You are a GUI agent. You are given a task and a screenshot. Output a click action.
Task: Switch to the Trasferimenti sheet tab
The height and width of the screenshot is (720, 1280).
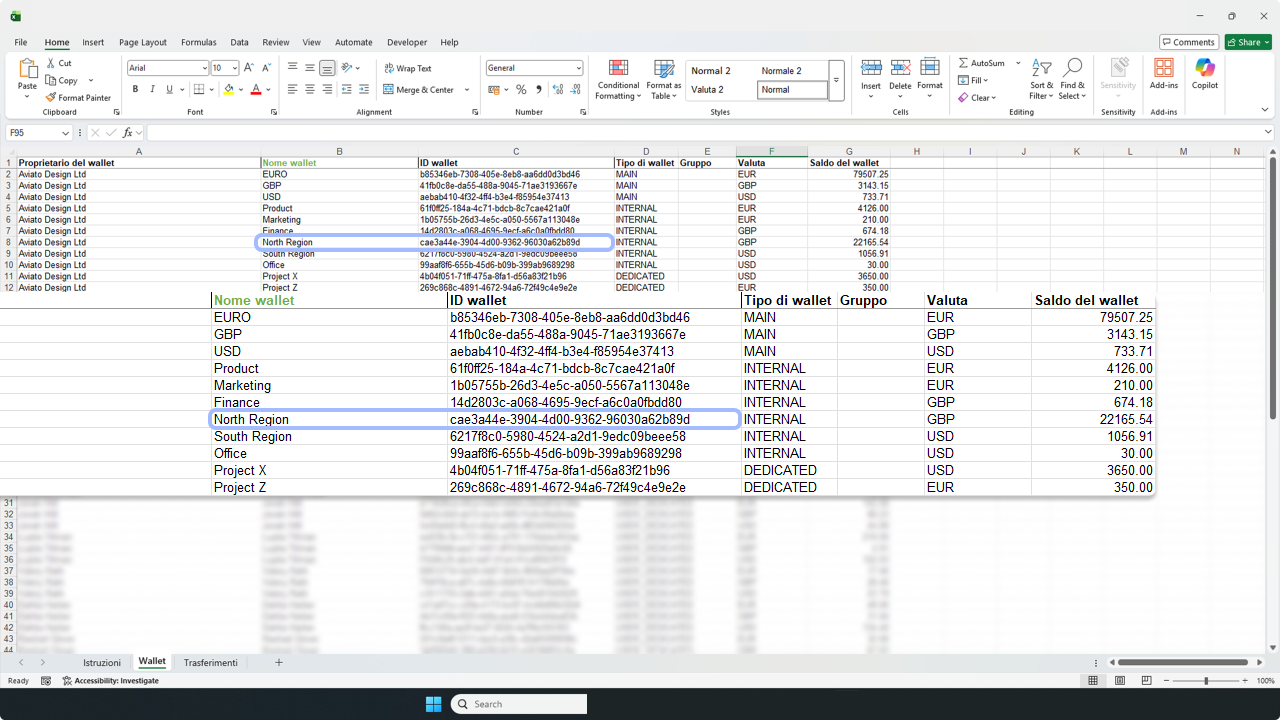tap(211, 663)
